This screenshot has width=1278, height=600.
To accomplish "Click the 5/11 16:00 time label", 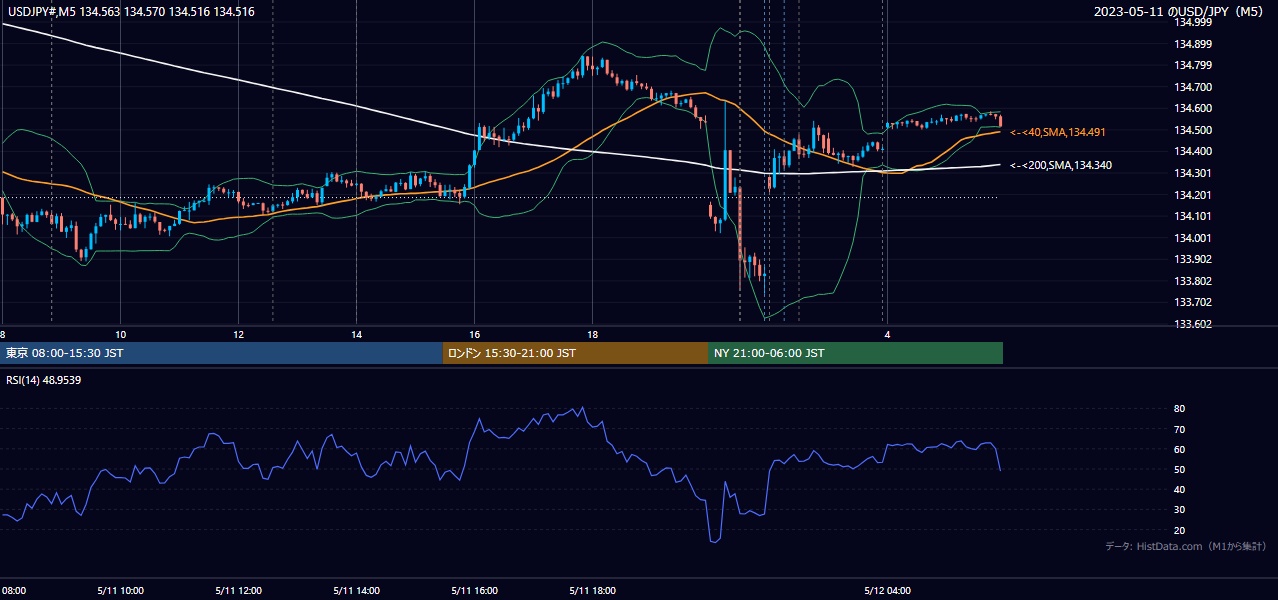I will (474, 590).
